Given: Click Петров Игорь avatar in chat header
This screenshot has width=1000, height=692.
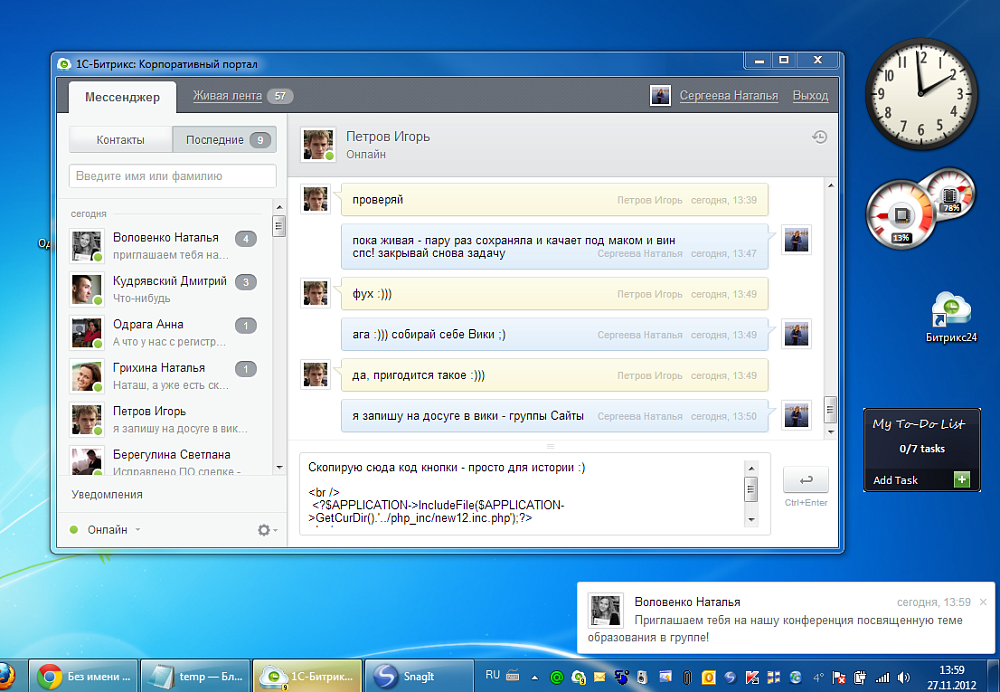Looking at the screenshot, I should 318,144.
